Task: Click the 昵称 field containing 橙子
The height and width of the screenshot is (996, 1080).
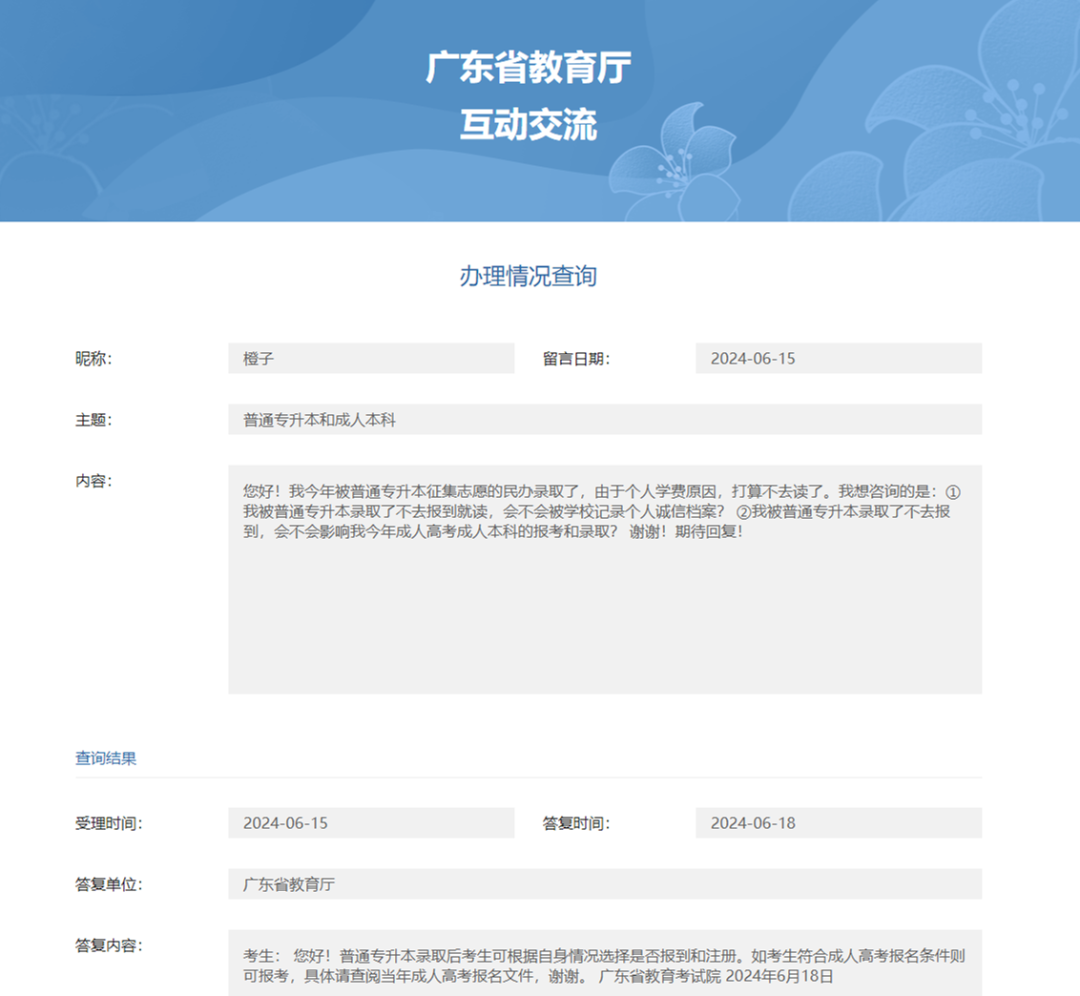Action: [371, 358]
